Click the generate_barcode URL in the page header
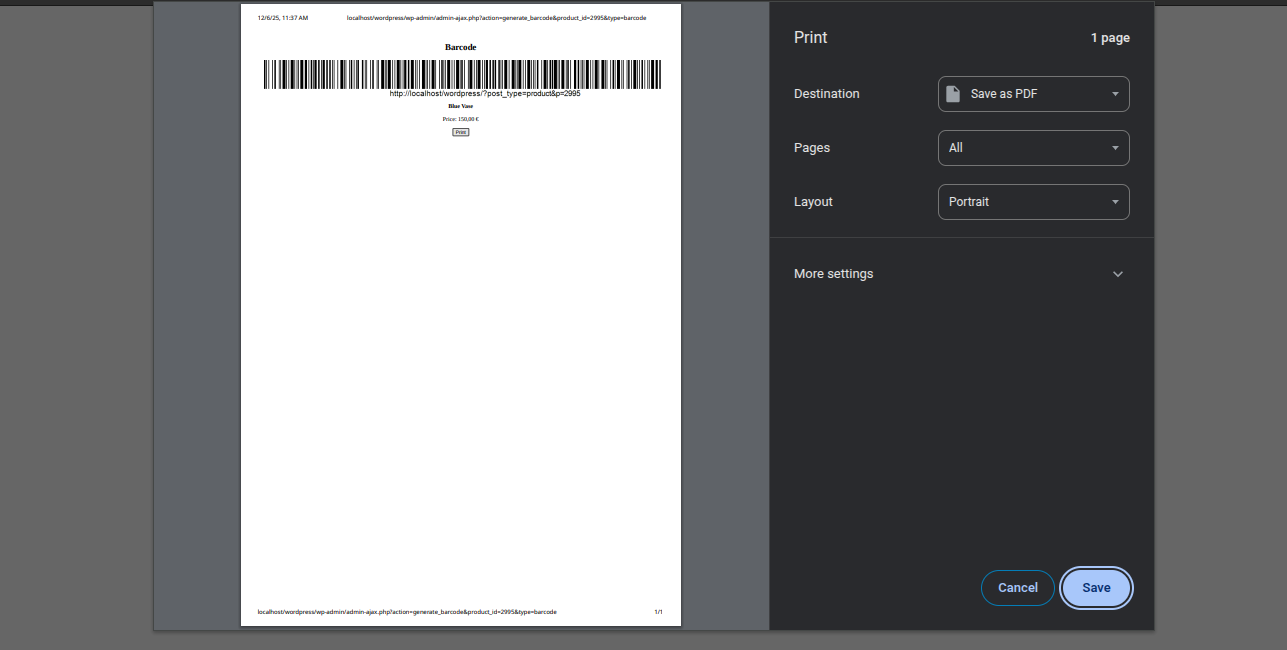 tap(496, 17)
